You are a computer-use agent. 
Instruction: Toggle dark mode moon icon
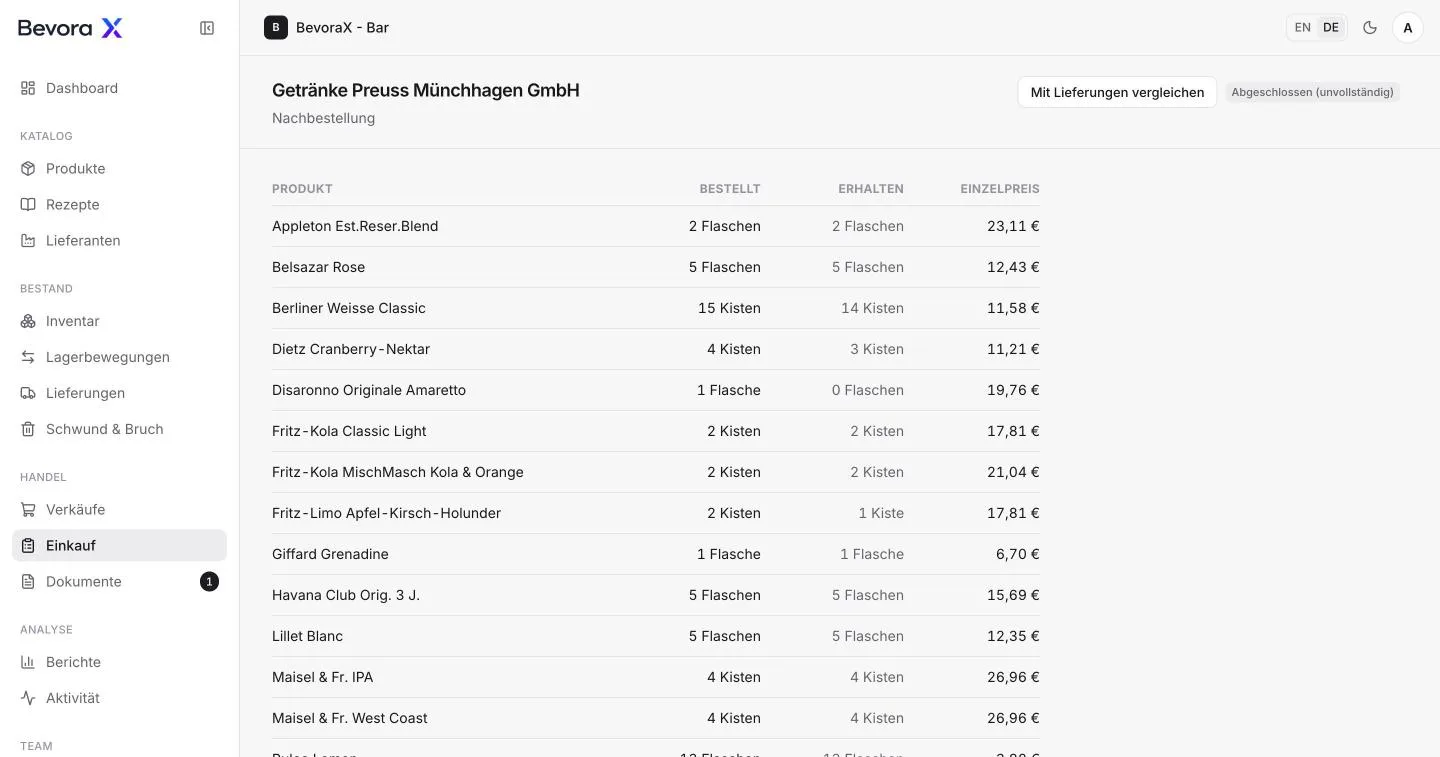coord(1370,28)
